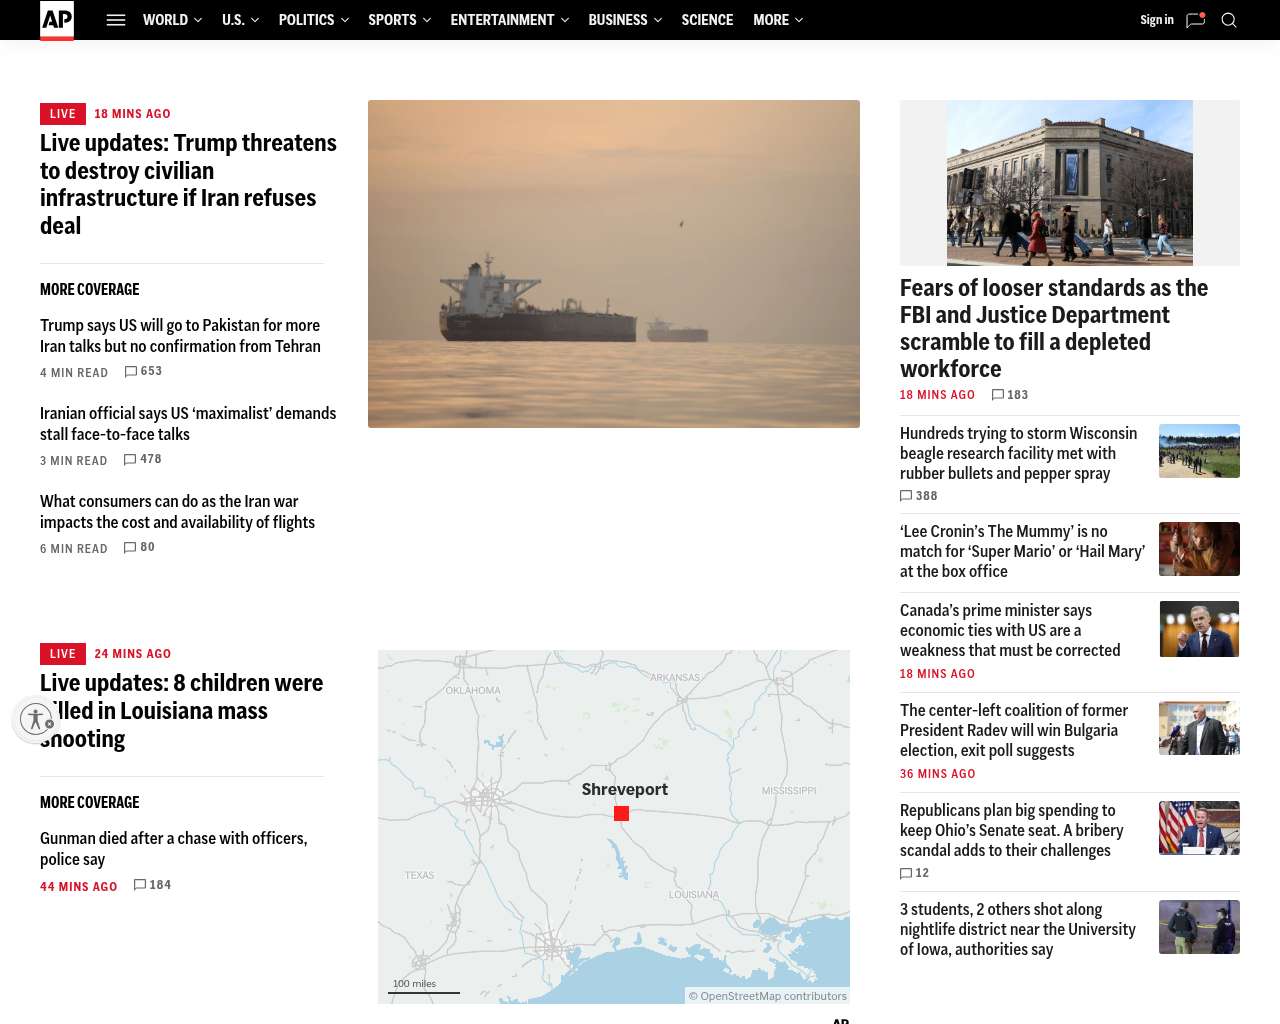The height and width of the screenshot is (1024, 1280).
Task: Read Live updates on Louisiana mass shooting
Action: coord(182,710)
